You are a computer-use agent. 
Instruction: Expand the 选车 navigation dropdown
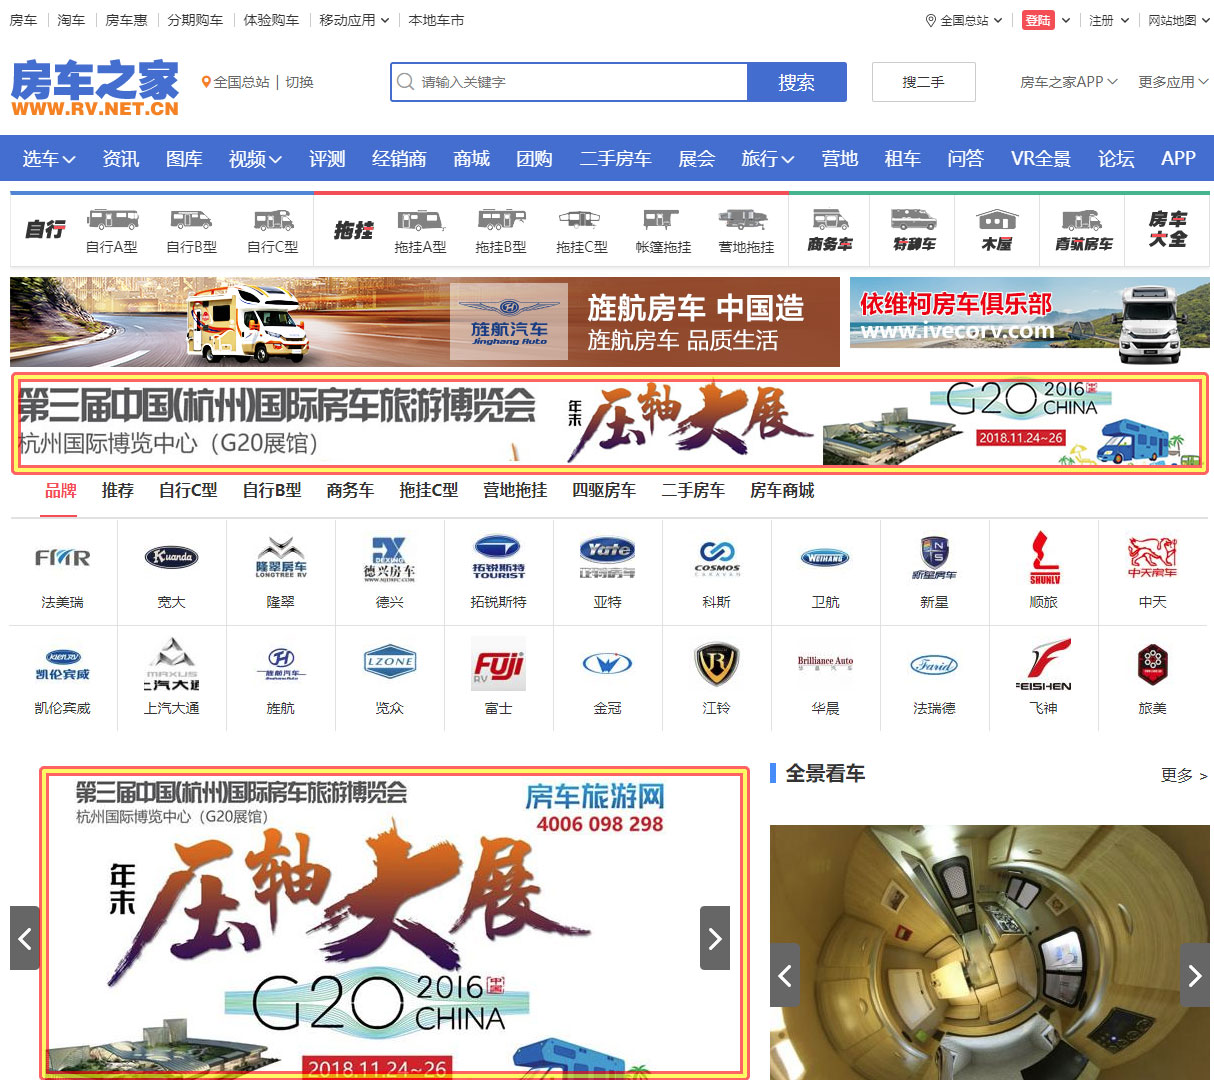tap(48, 159)
